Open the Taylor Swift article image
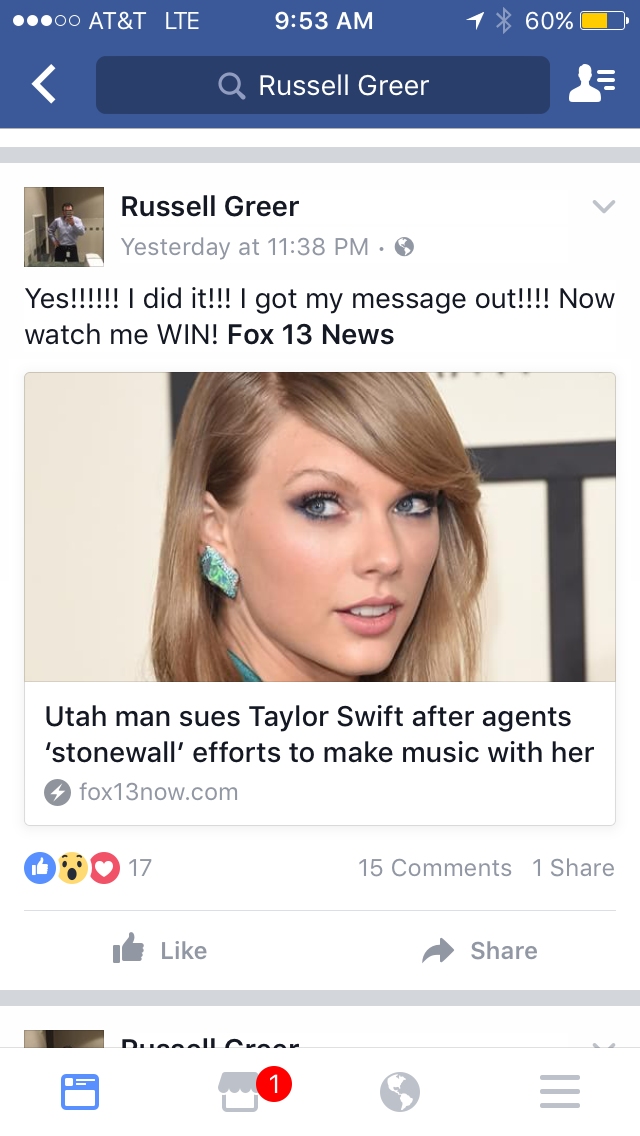640x1136 pixels. [320, 527]
